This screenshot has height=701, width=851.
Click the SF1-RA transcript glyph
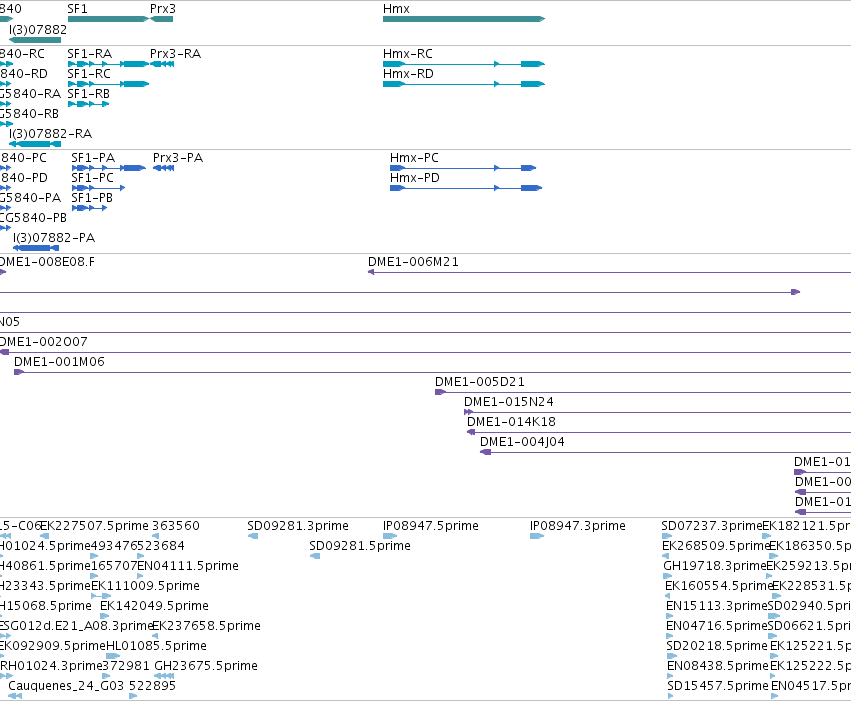tap(108, 64)
